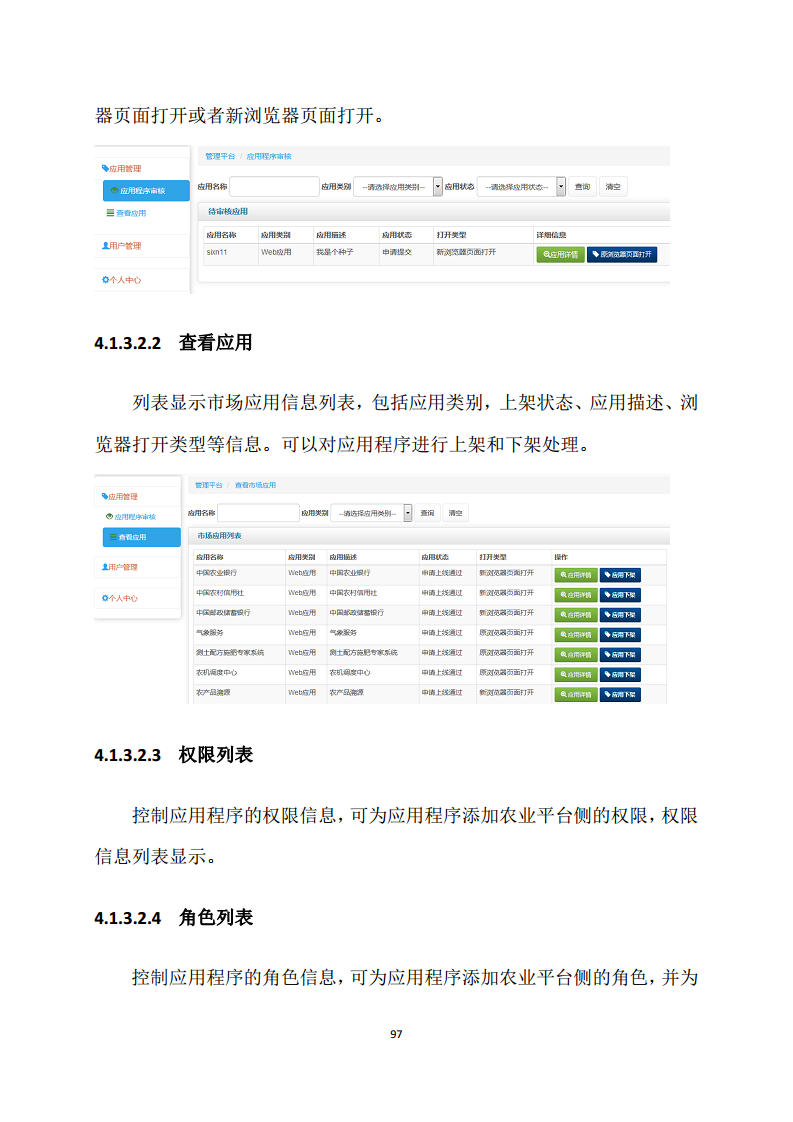Screen dimensions: 793x1122
Task: Click the 中国农业银行 name cell
Action: click(x=239, y=573)
